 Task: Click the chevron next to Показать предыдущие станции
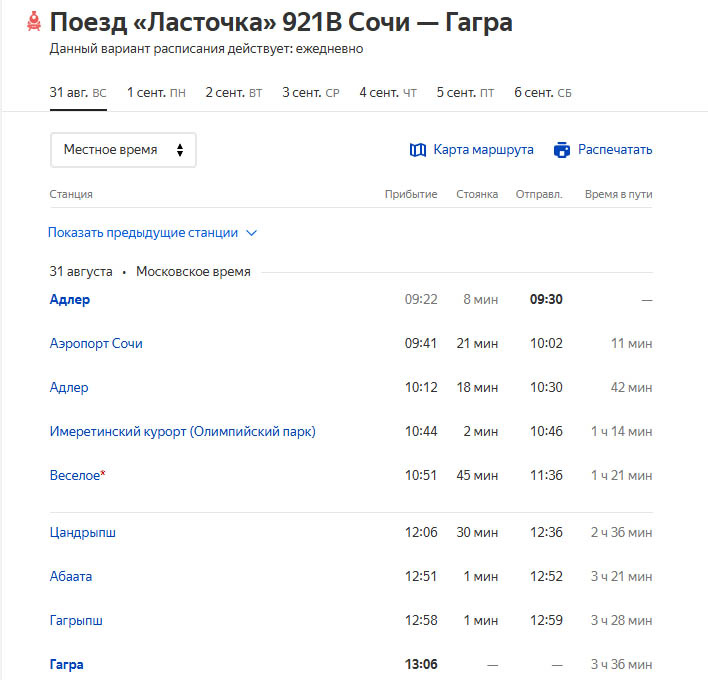point(252,233)
